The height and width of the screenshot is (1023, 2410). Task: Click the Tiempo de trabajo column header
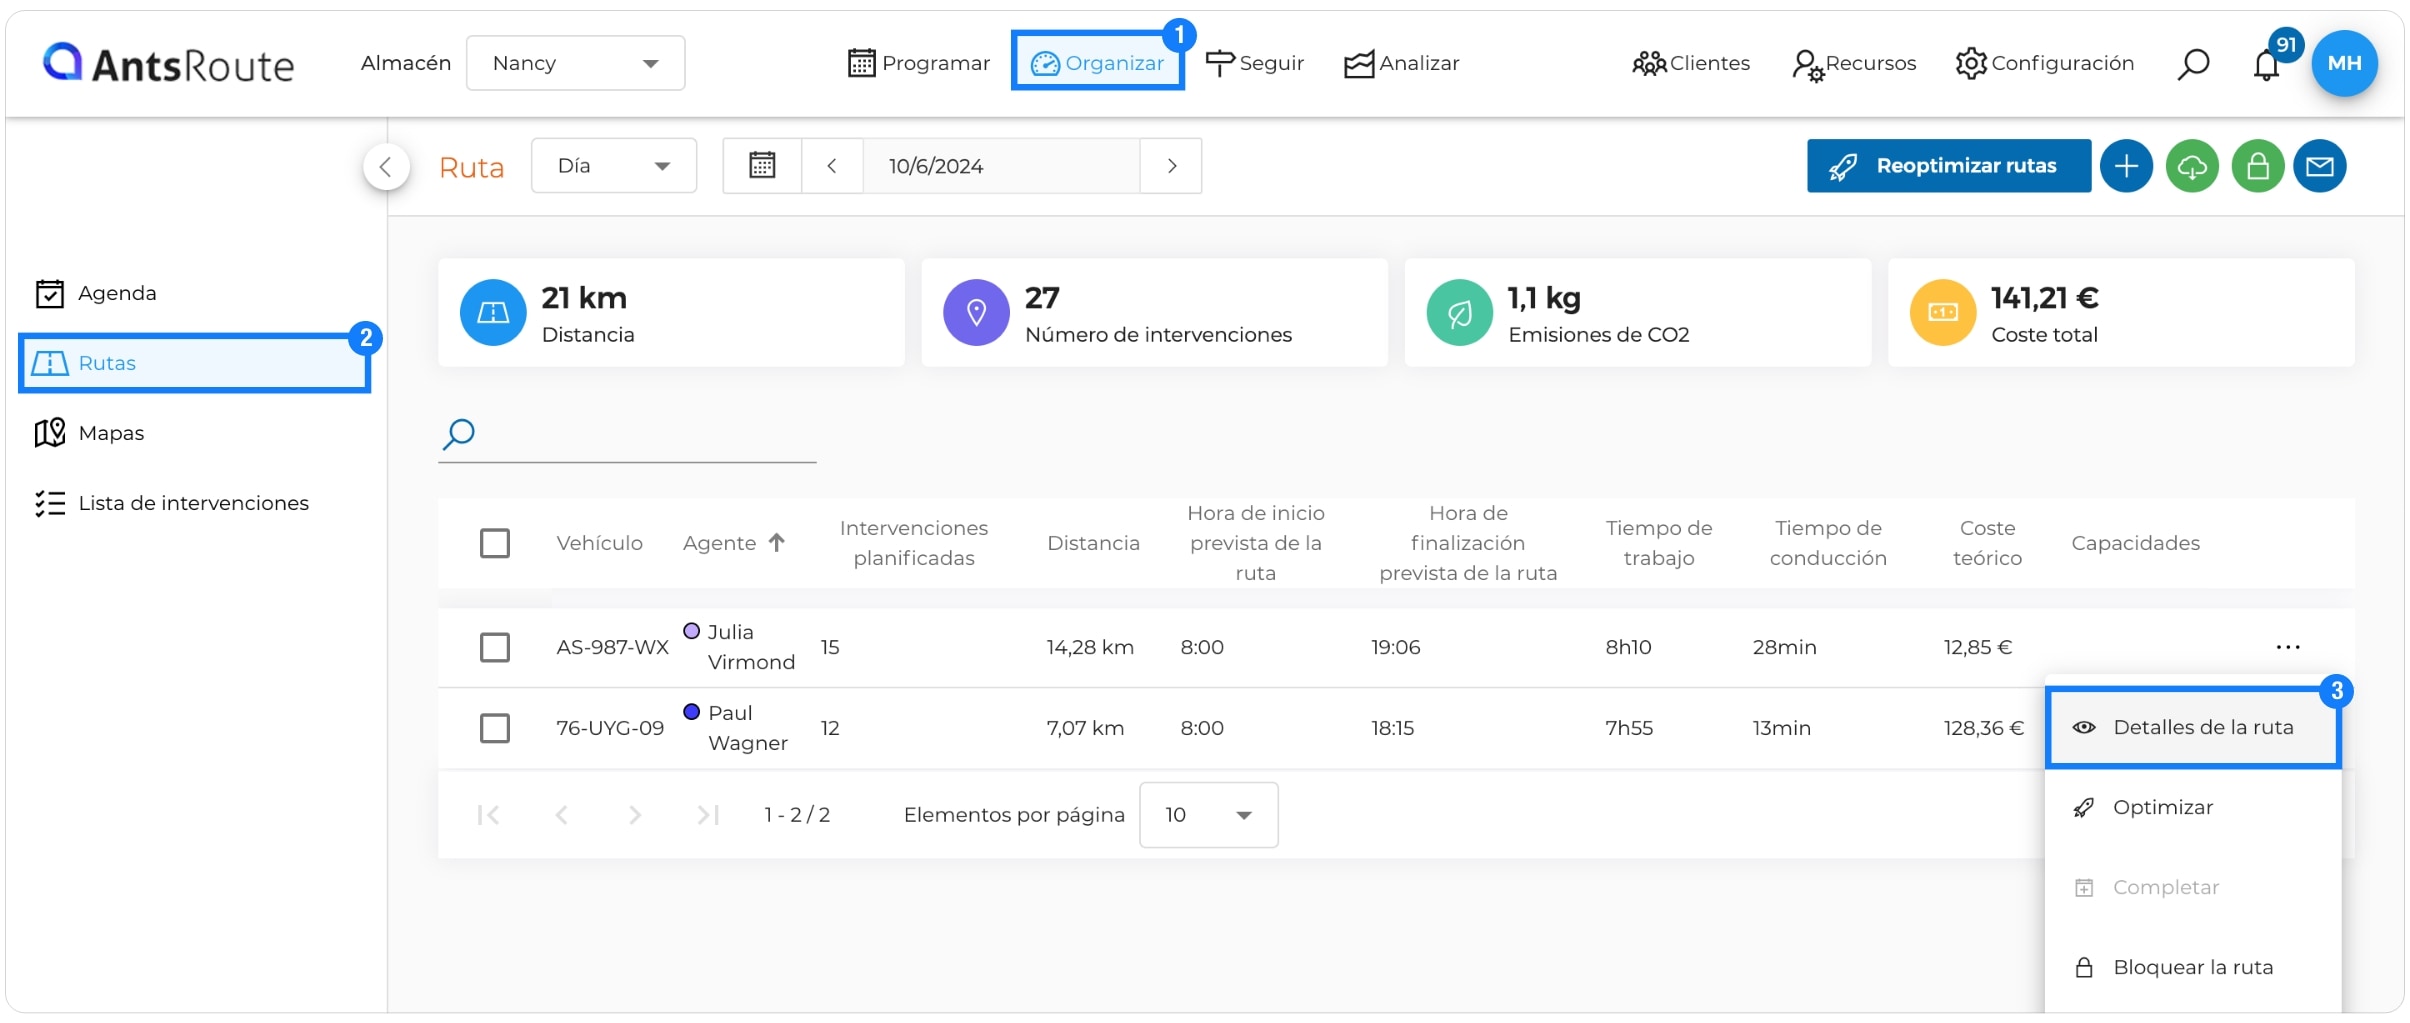click(1658, 543)
